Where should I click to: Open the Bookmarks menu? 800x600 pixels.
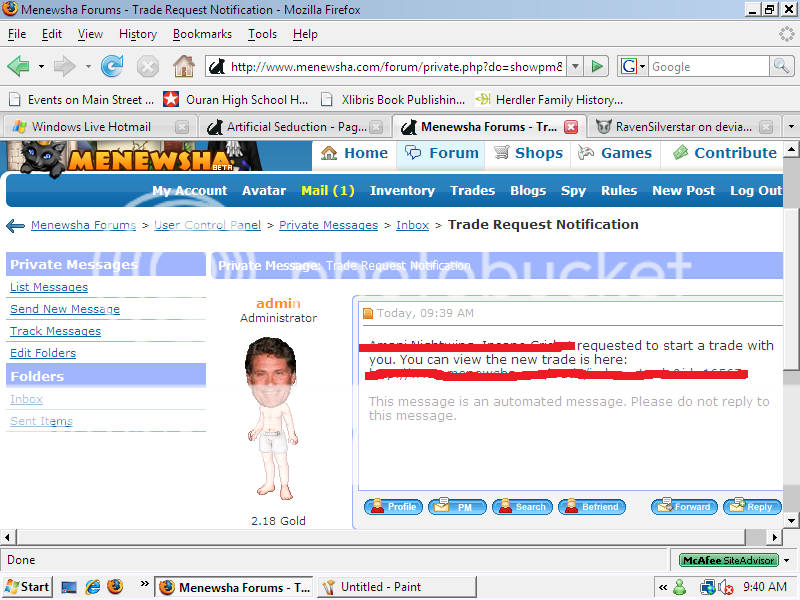[x=201, y=34]
